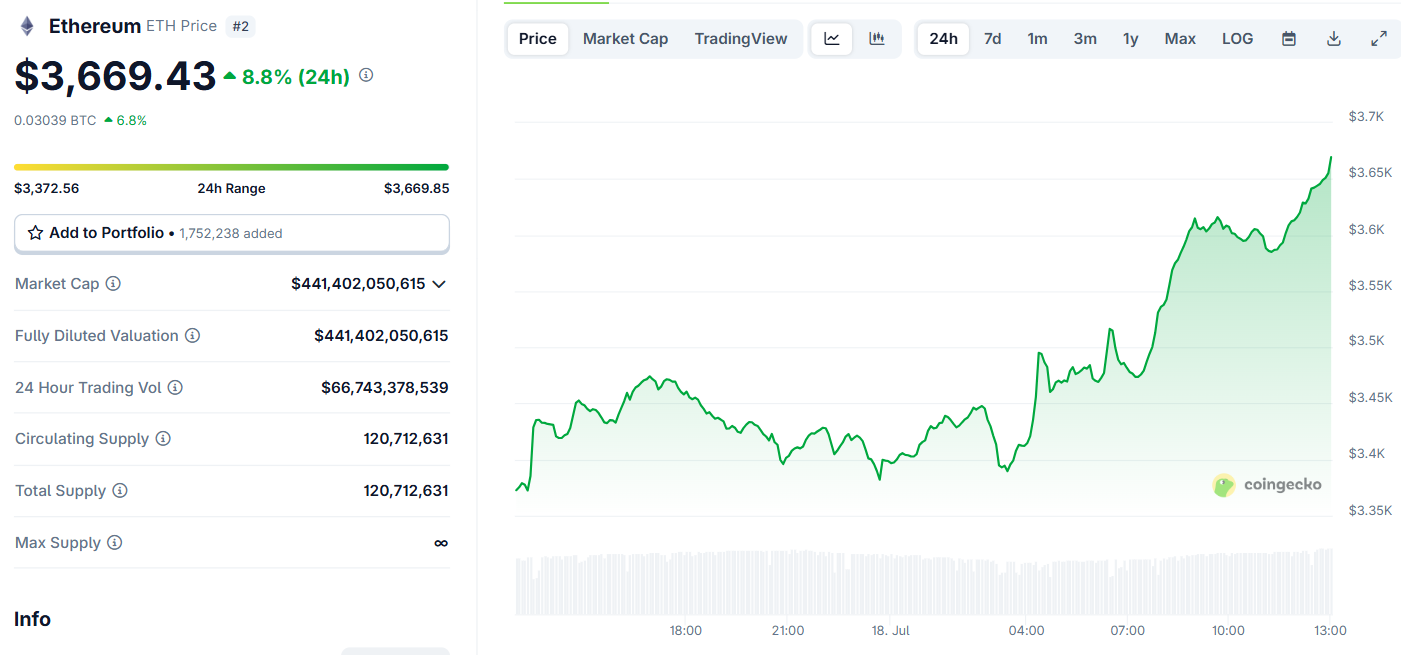The image size is (1401, 655).
Task: Click the volume bars below price chart
Action: (924, 582)
